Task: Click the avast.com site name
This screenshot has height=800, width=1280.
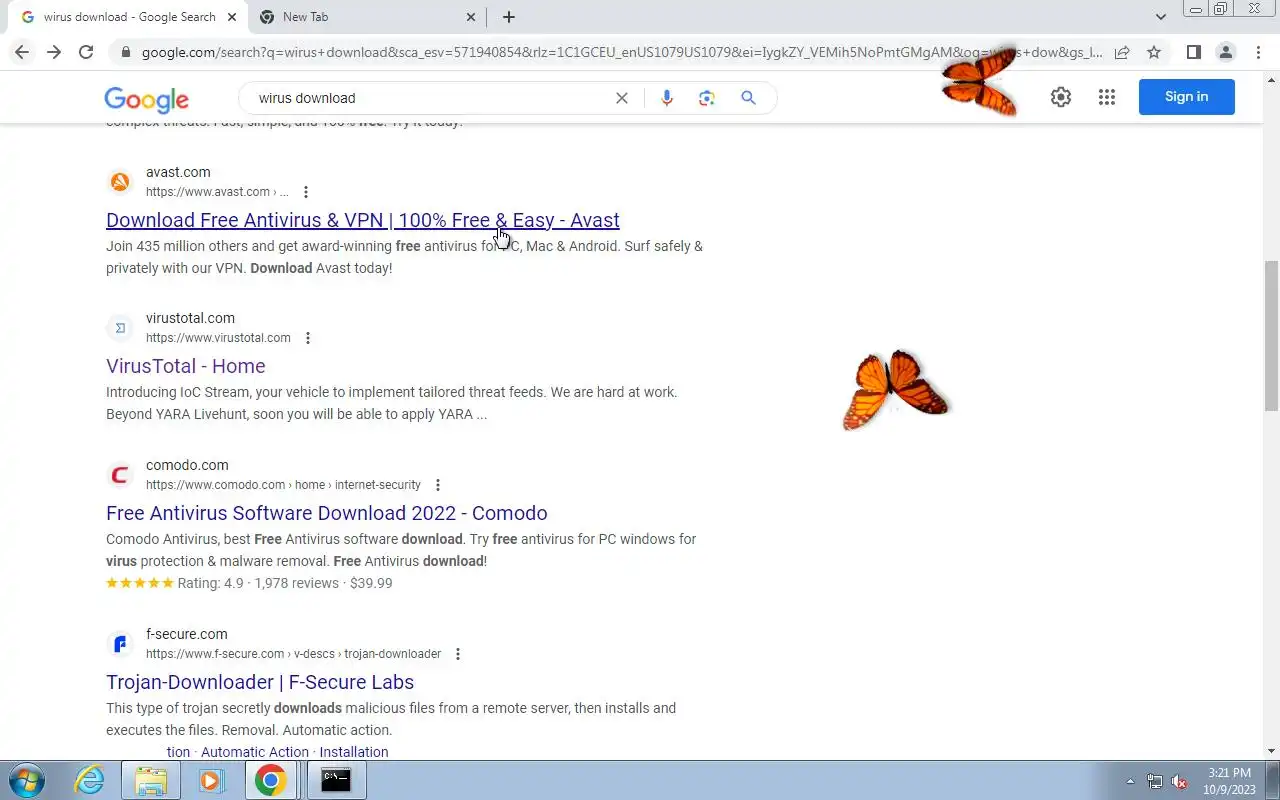Action: (178, 172)
